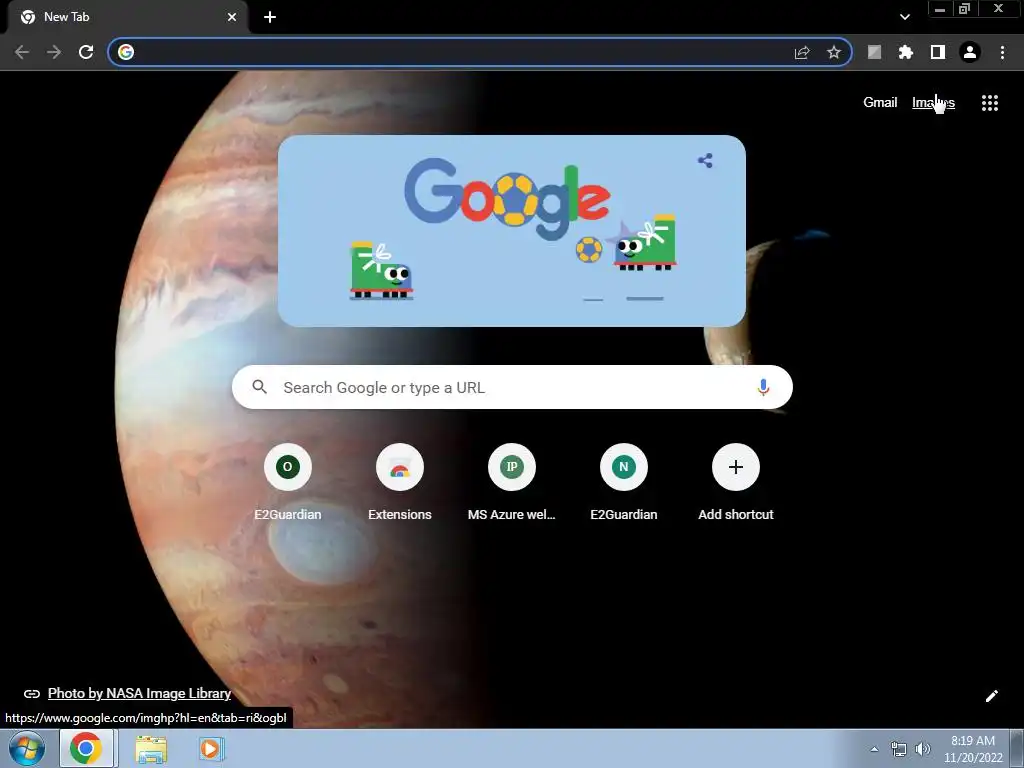Open the Extensions shortcut
The image size is (1024, 768).
400,482
